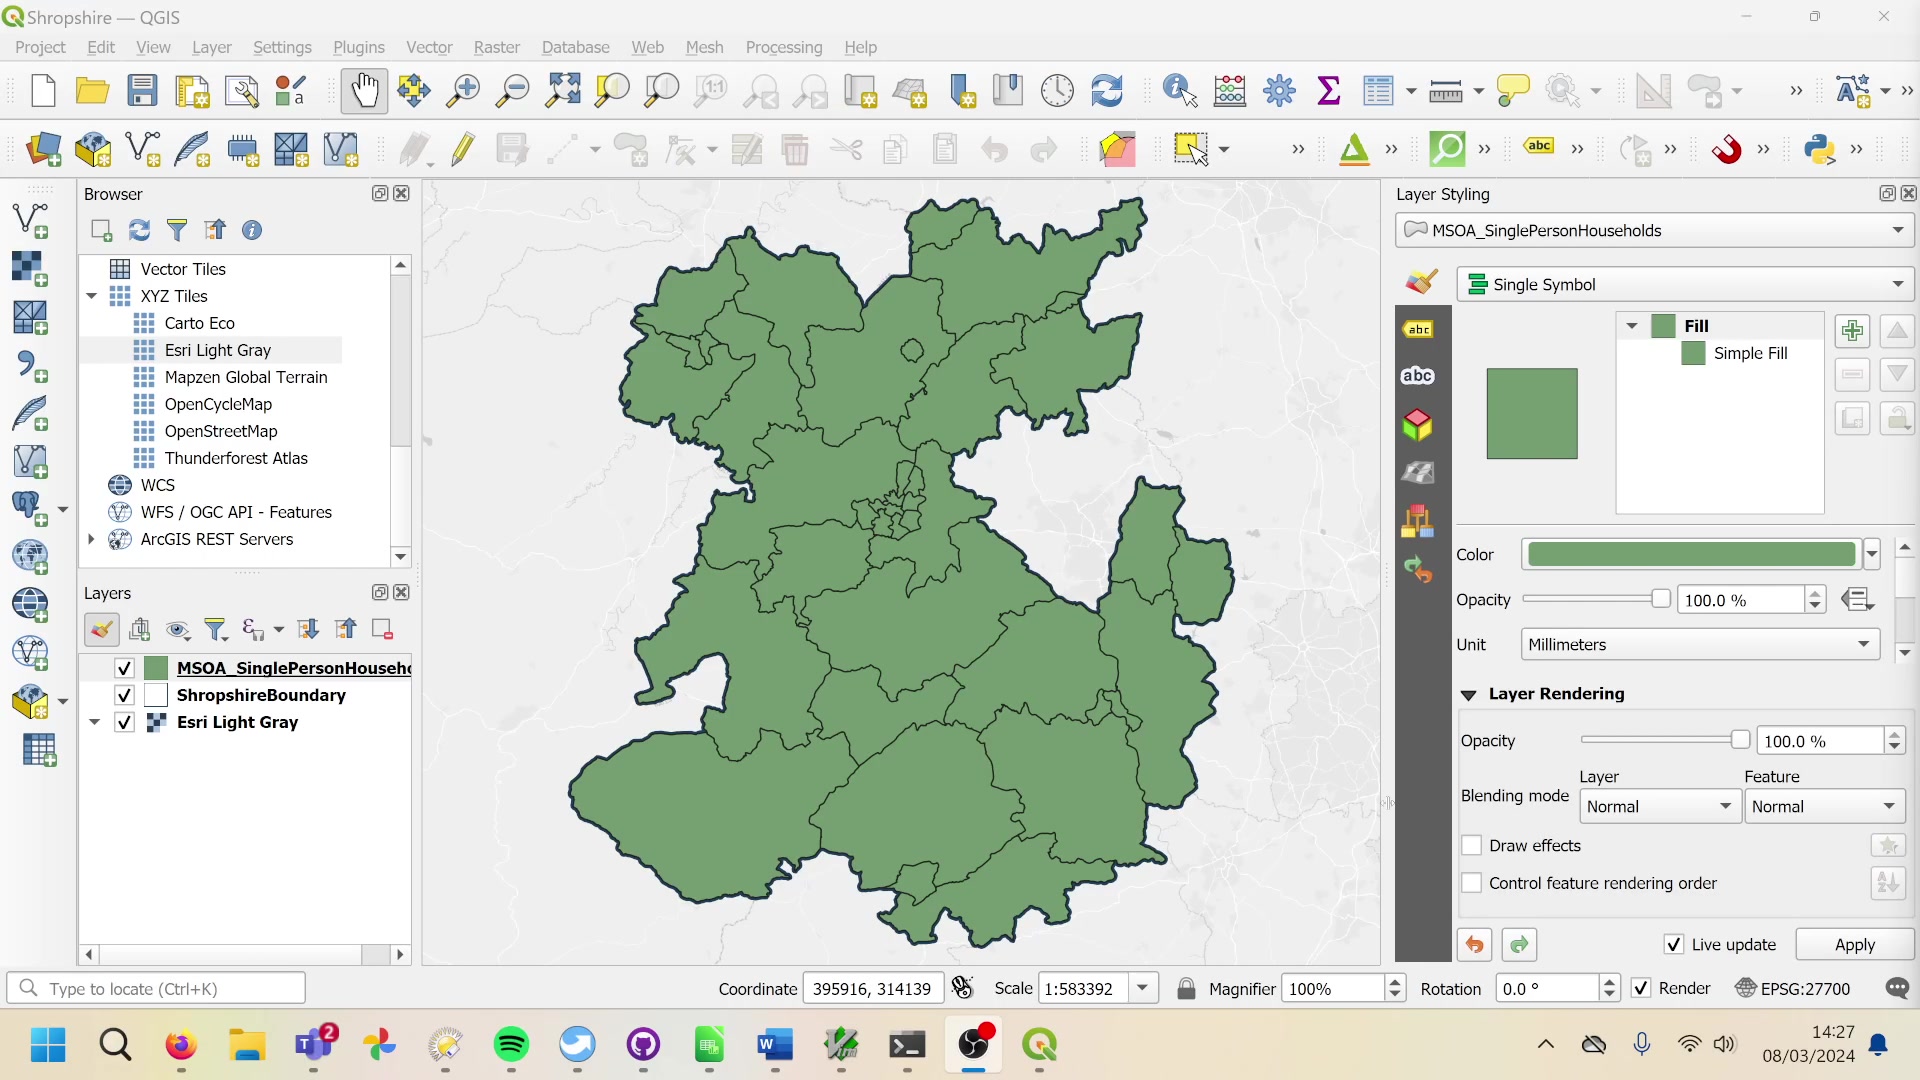Open the Data Source Manager
1920x1080 pixels.
coord(42,150)
